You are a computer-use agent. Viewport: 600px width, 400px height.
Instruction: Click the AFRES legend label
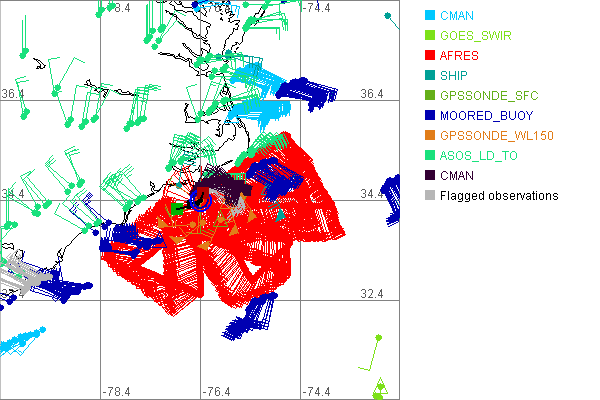pos(459,56)
